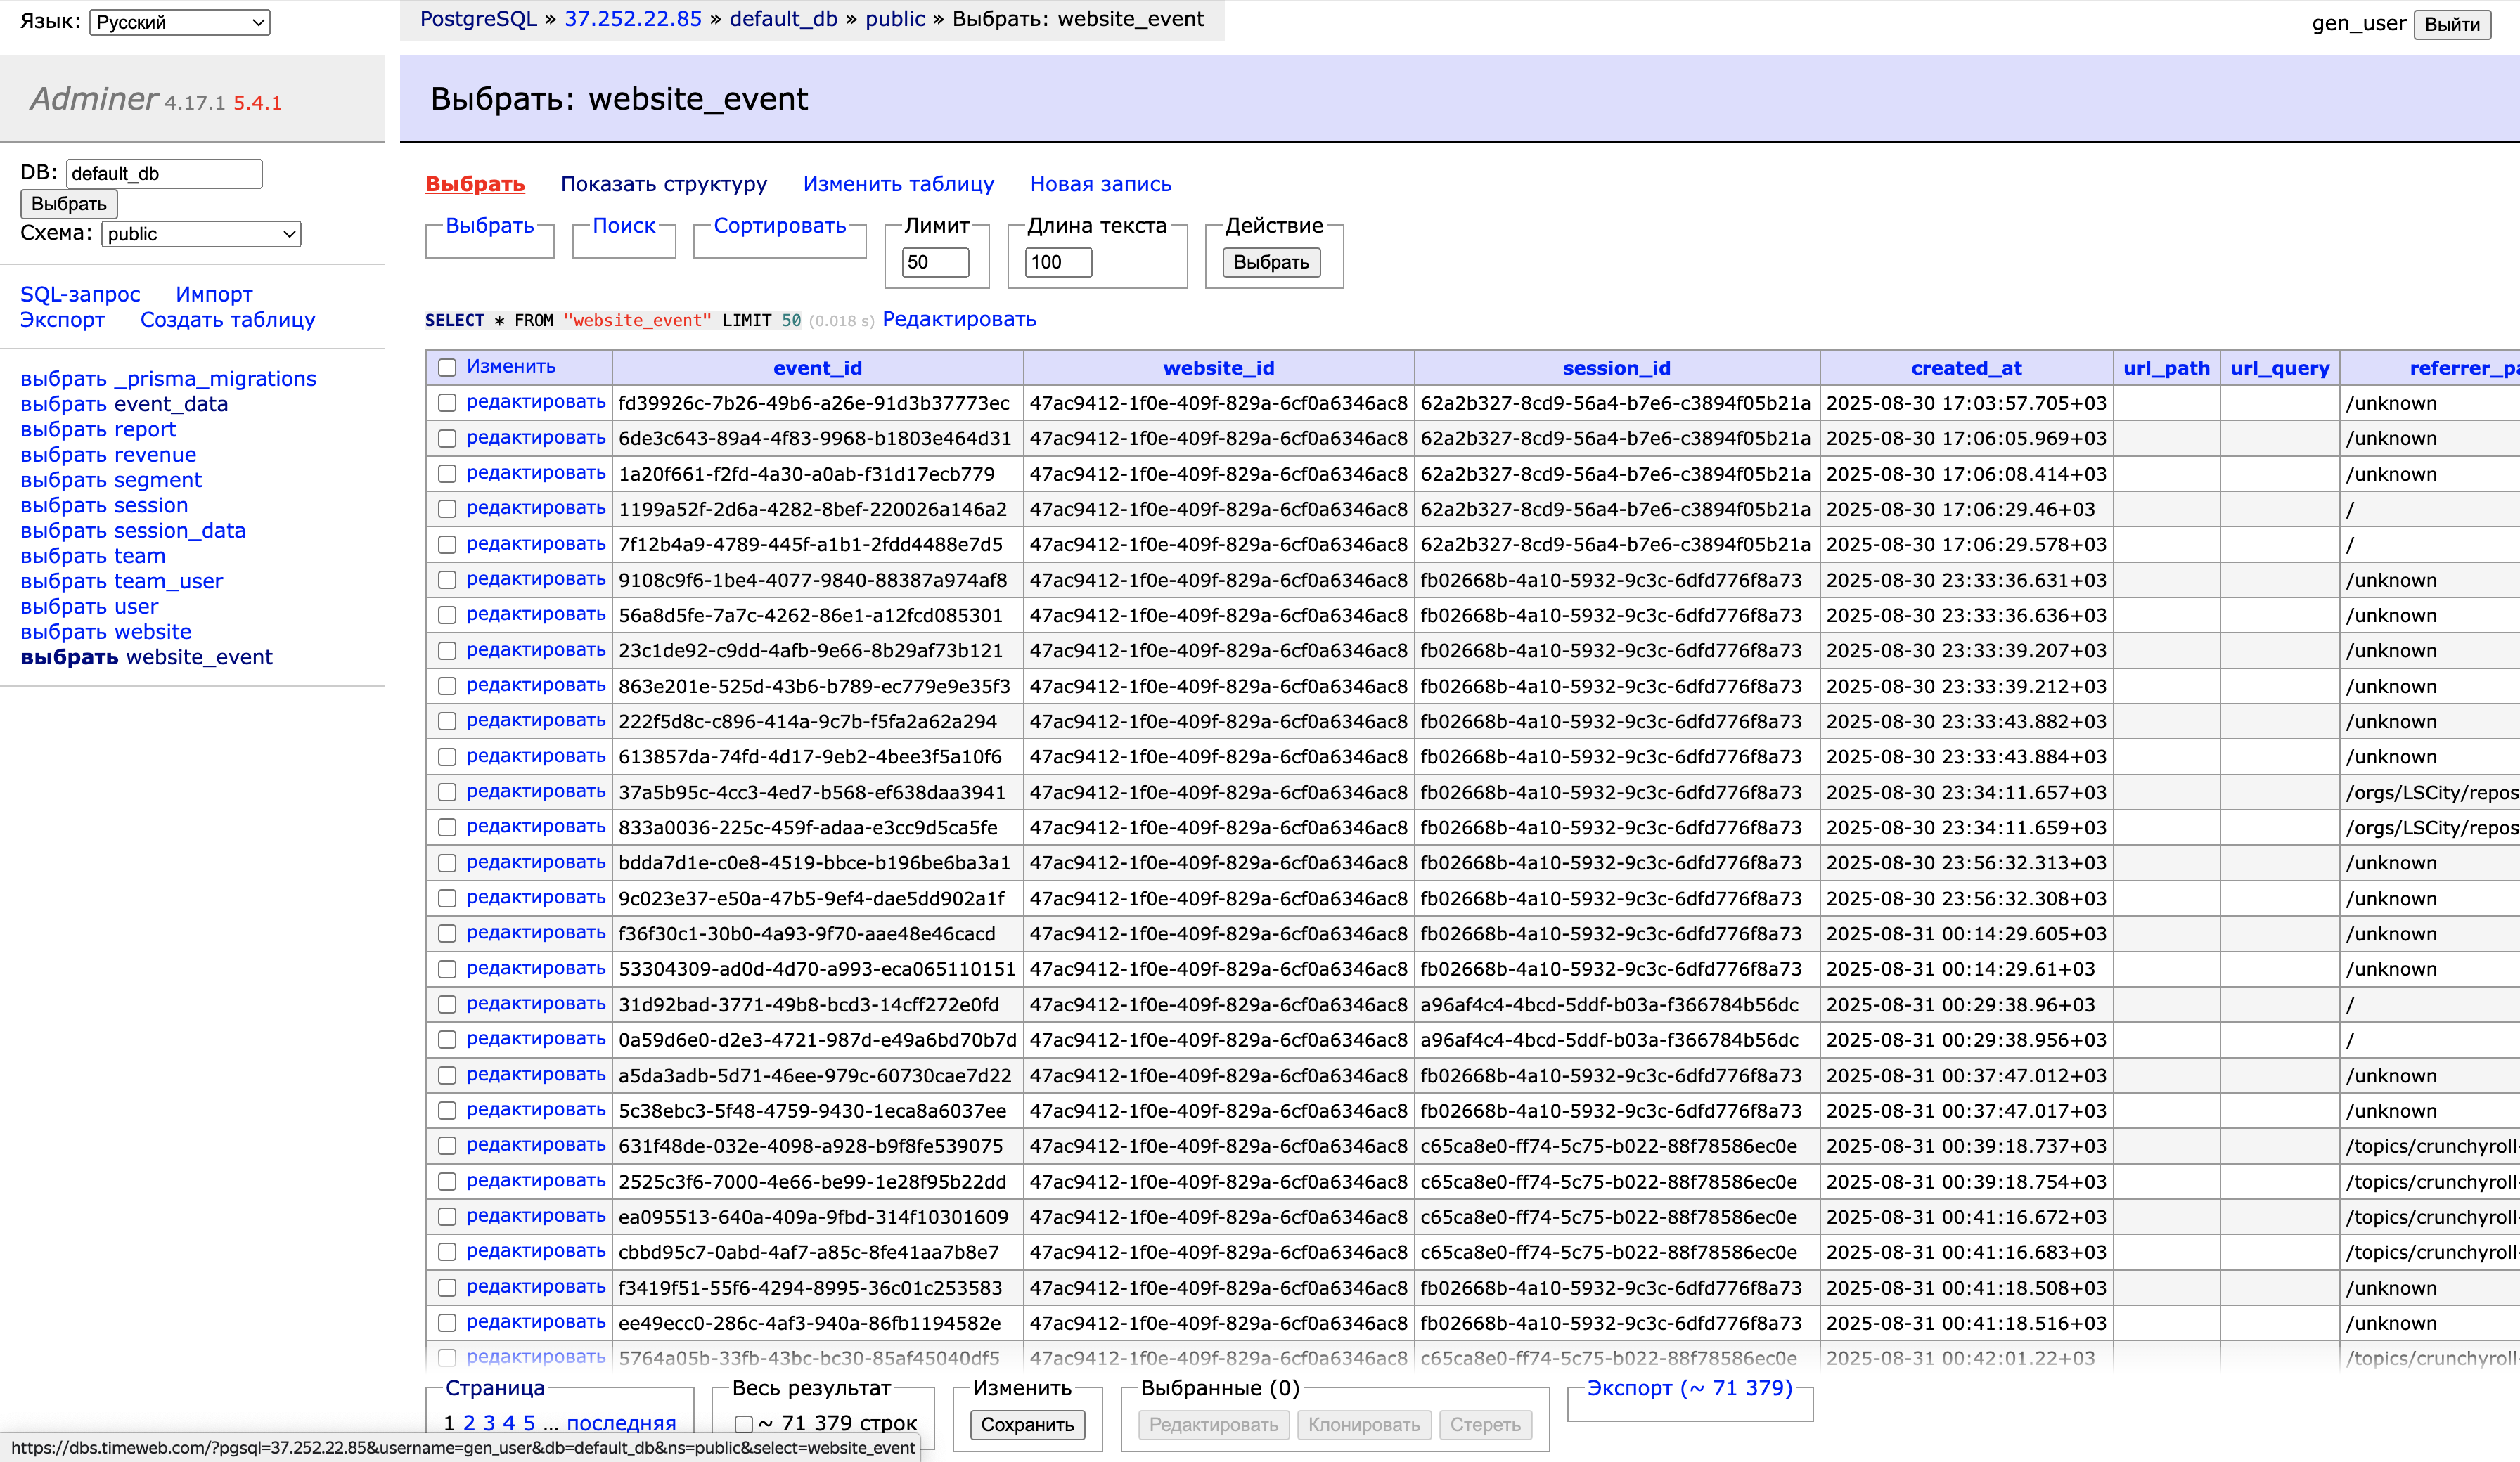This screenshot has height=1462, width=2520.
Task: Check the first row's checkbox
Action: [447, 403]
